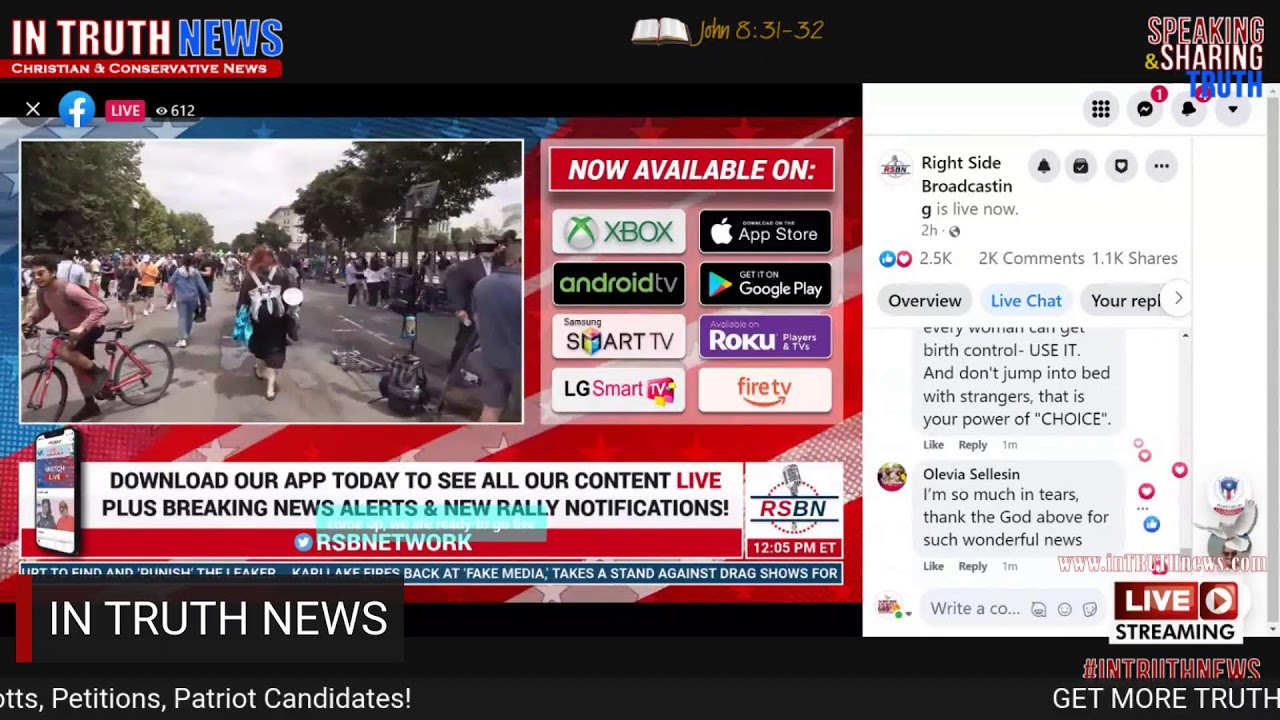This screenshot has width=1280, height=720.
Task: Click the shield icon next to the page name
Action: click(1121, 166)
